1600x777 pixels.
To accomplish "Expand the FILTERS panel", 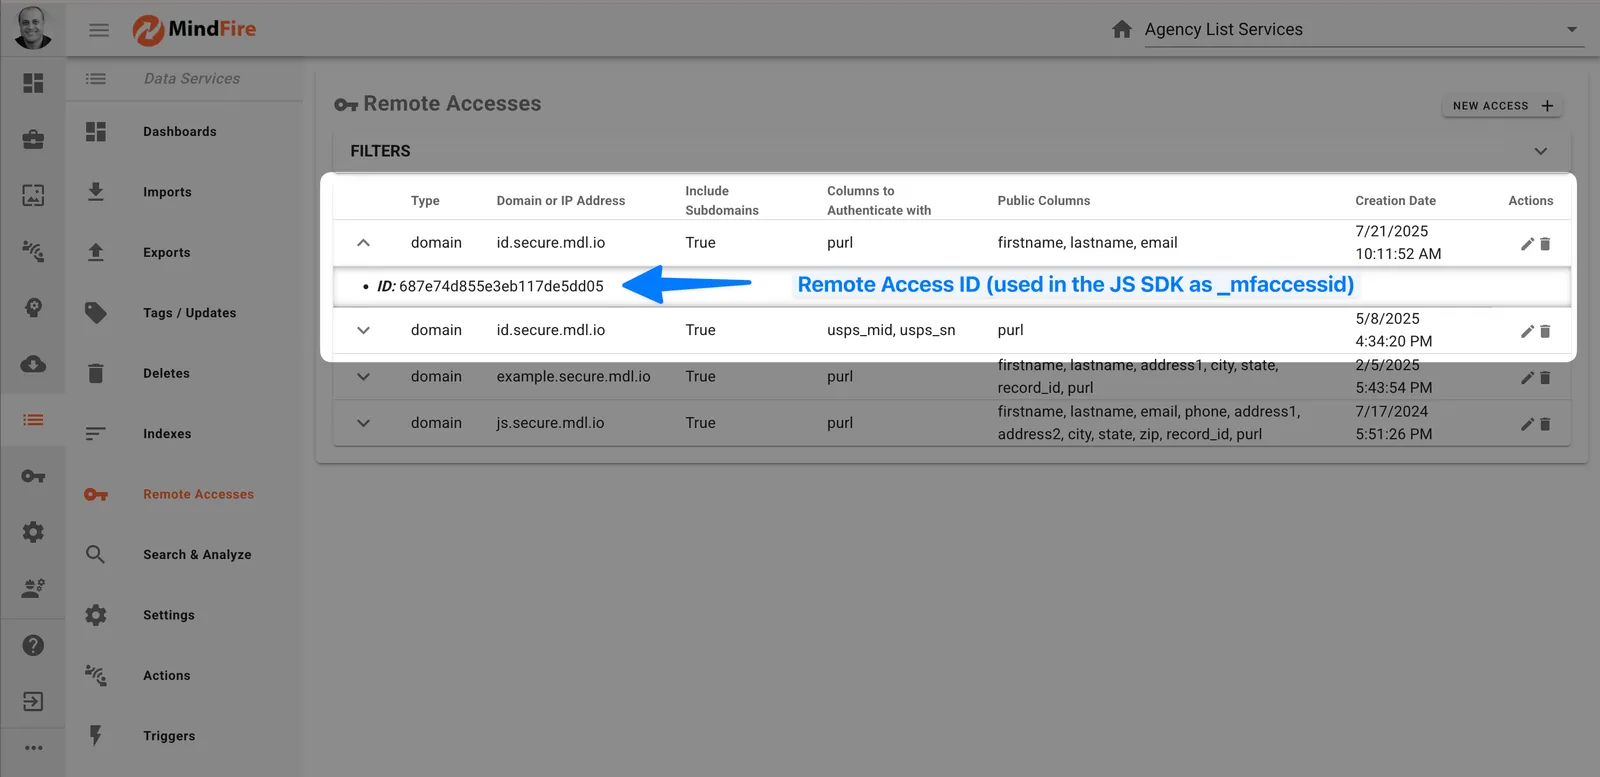I will coord(1540,151).
